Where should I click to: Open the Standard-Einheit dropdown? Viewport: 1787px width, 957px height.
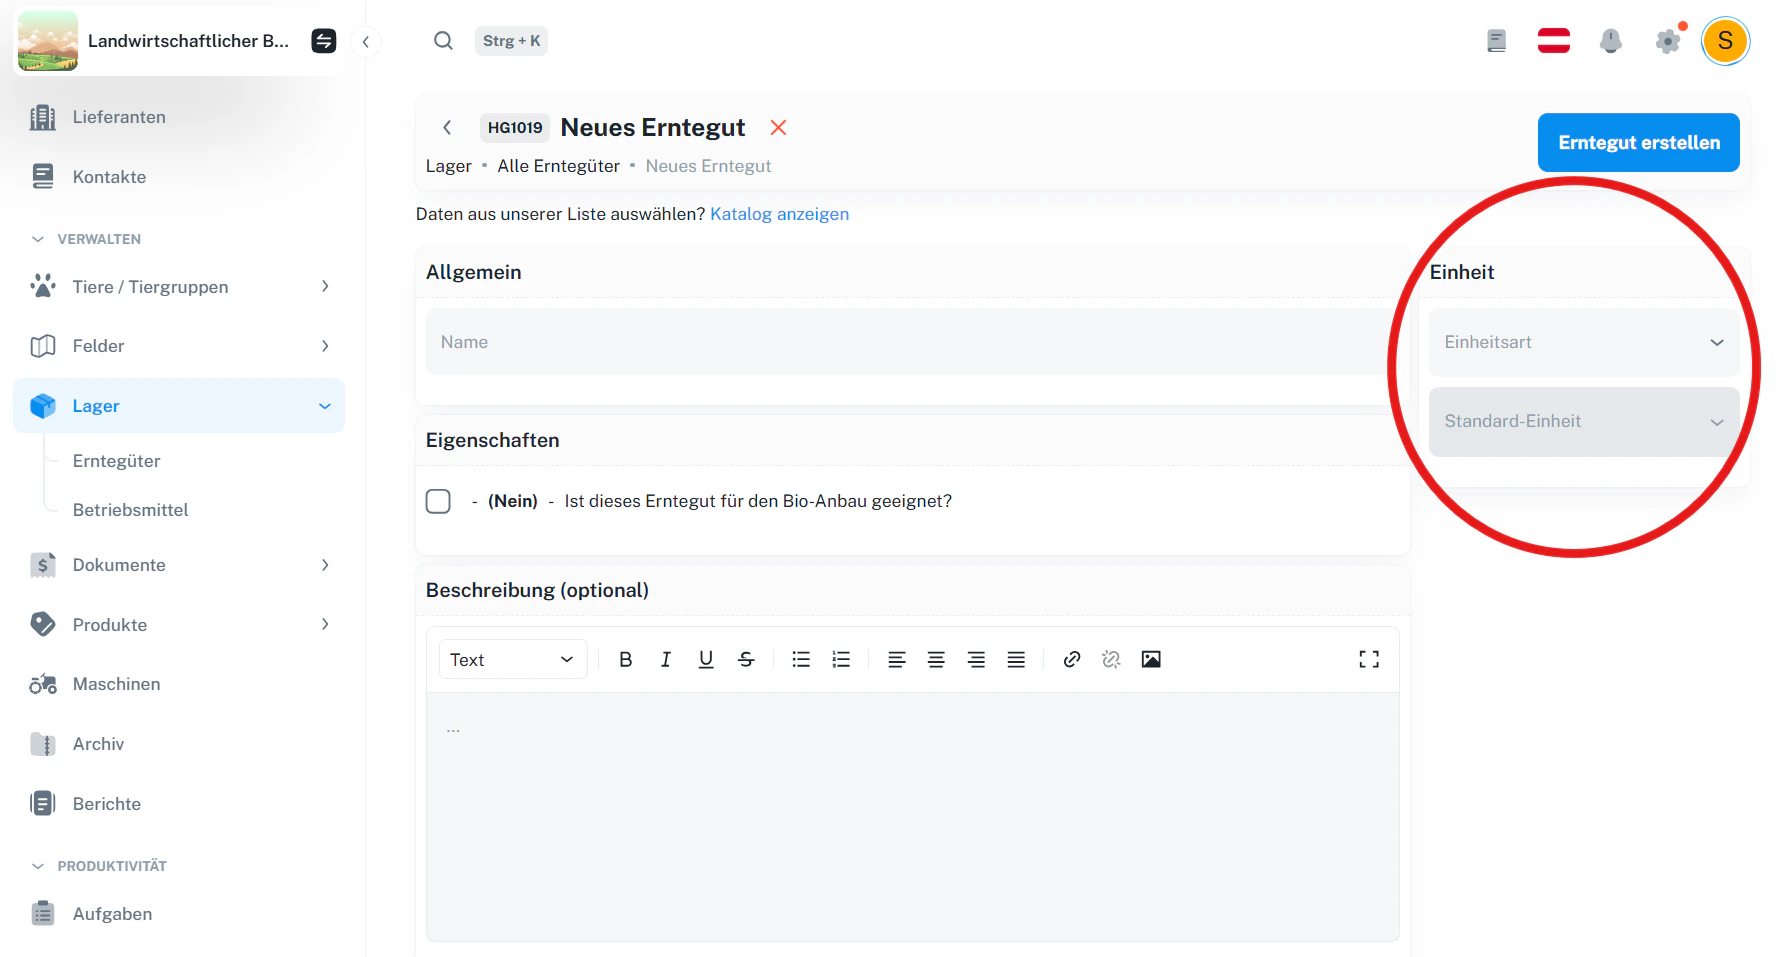(x=1584, y=422)
